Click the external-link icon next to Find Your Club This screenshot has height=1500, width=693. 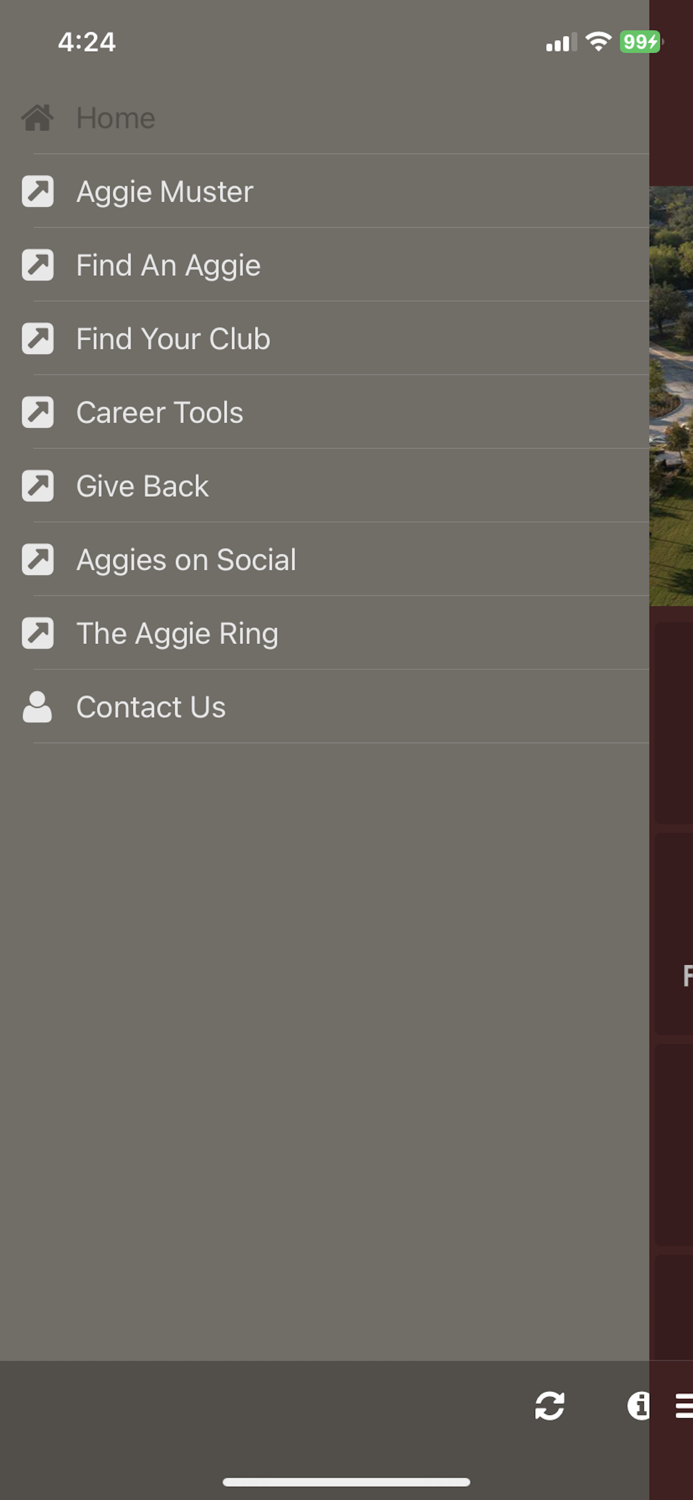pos(37,338)
